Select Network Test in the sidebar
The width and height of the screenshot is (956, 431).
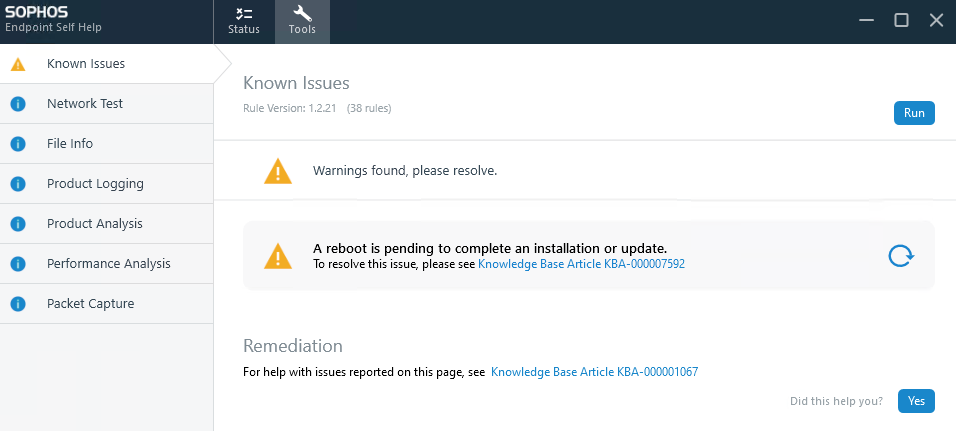[85, 104]
